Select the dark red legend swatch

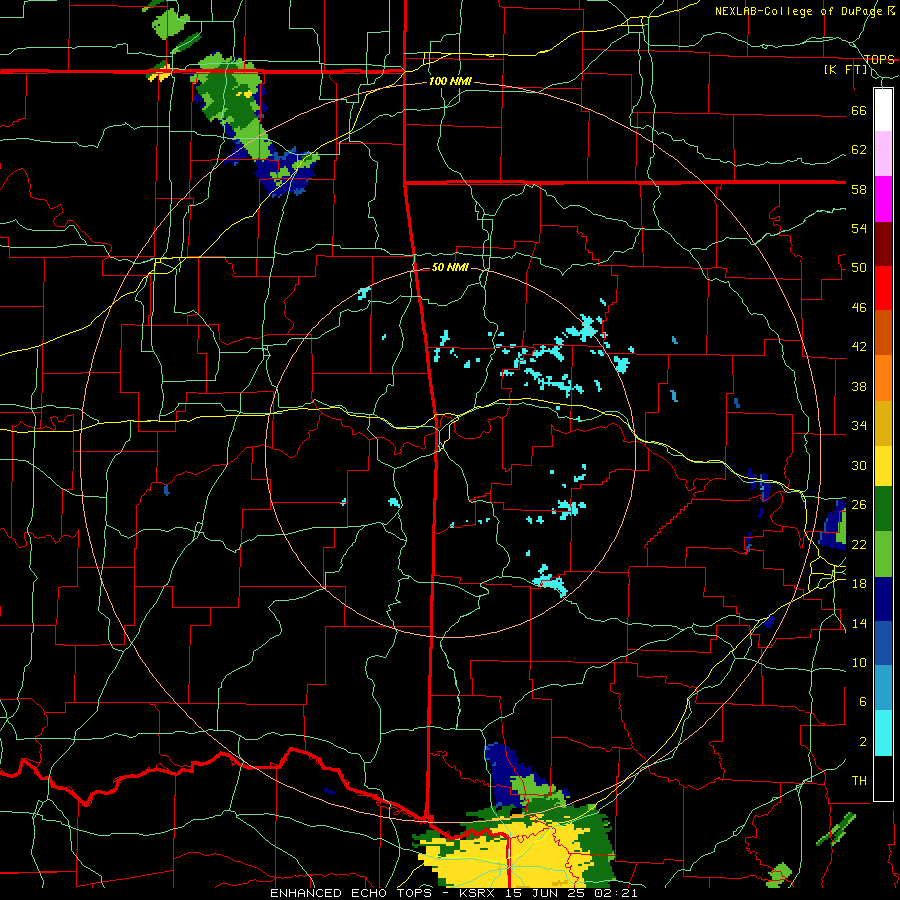tap(883, 244)
